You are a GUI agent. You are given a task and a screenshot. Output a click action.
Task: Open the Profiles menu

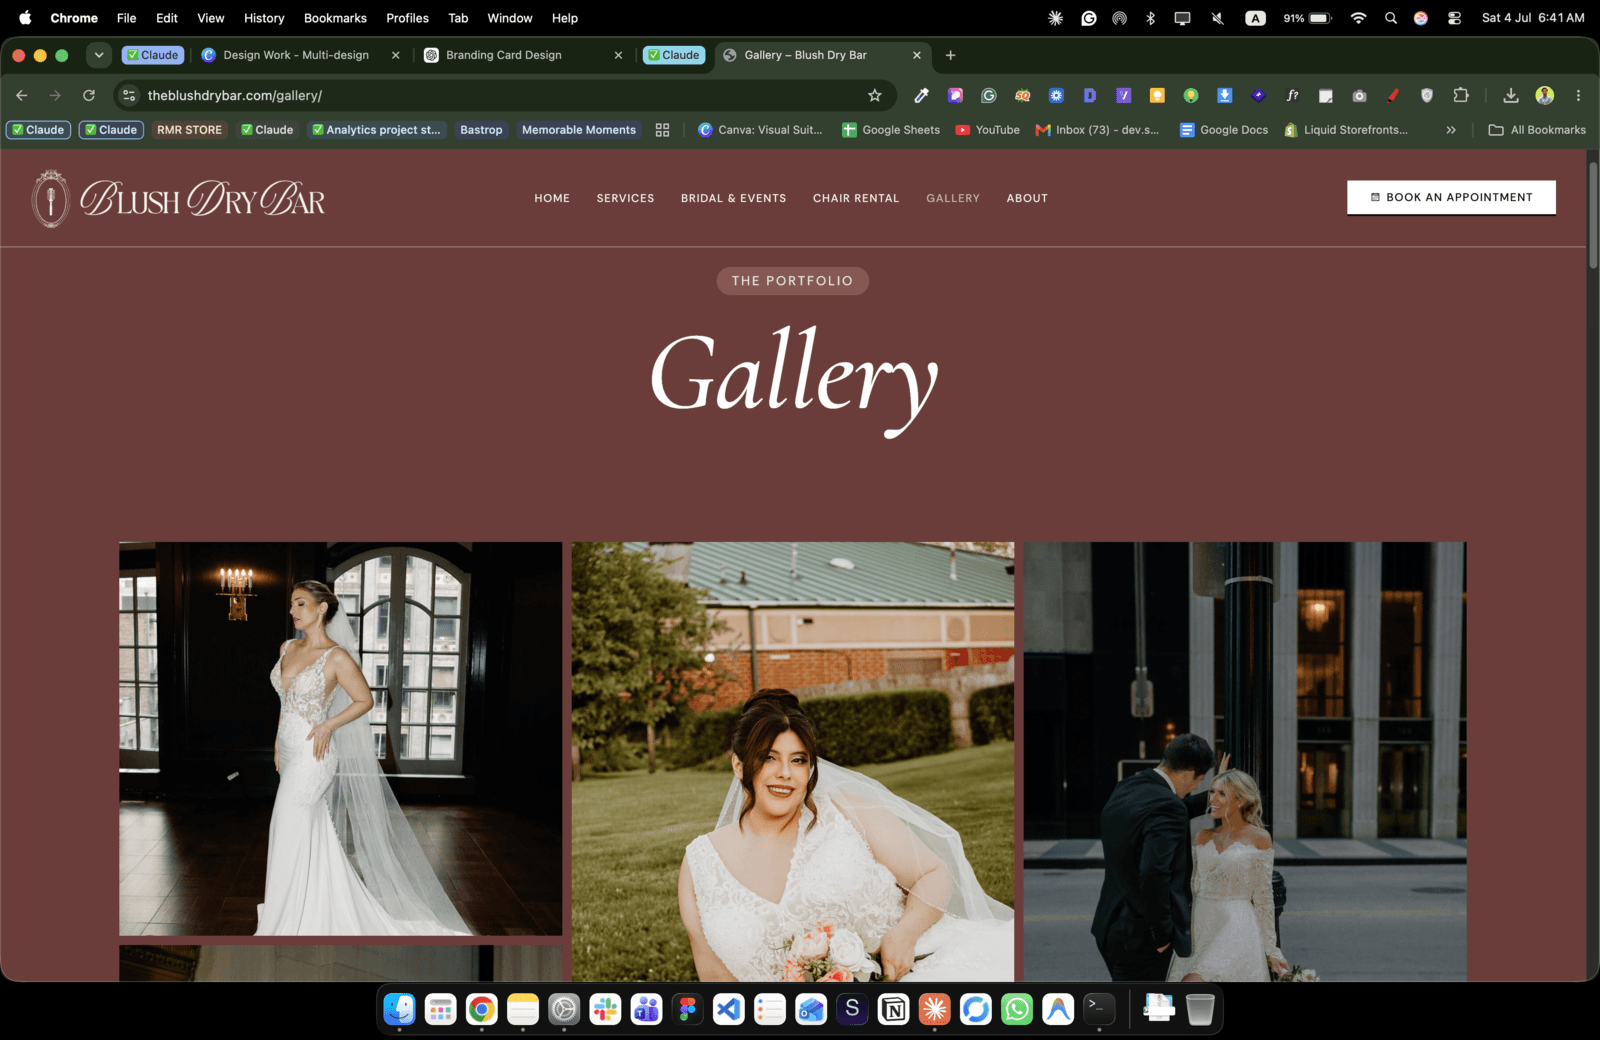pyautogui.click(x=407, y=18)
